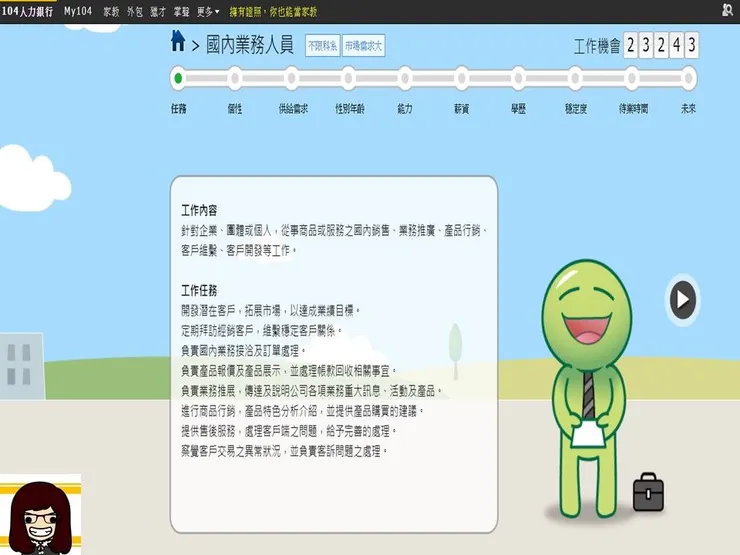The height and width of the screenshot is (555, 740).
Task: Select the 薪資 timeline node
Action: click(x=462, y=78)
